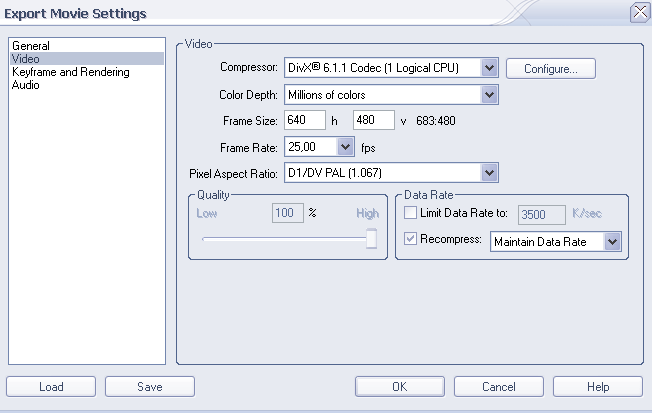The width and height of the screenshot is (652, 413).
Task: Click the Cancel button
Action: pos(499,387)
